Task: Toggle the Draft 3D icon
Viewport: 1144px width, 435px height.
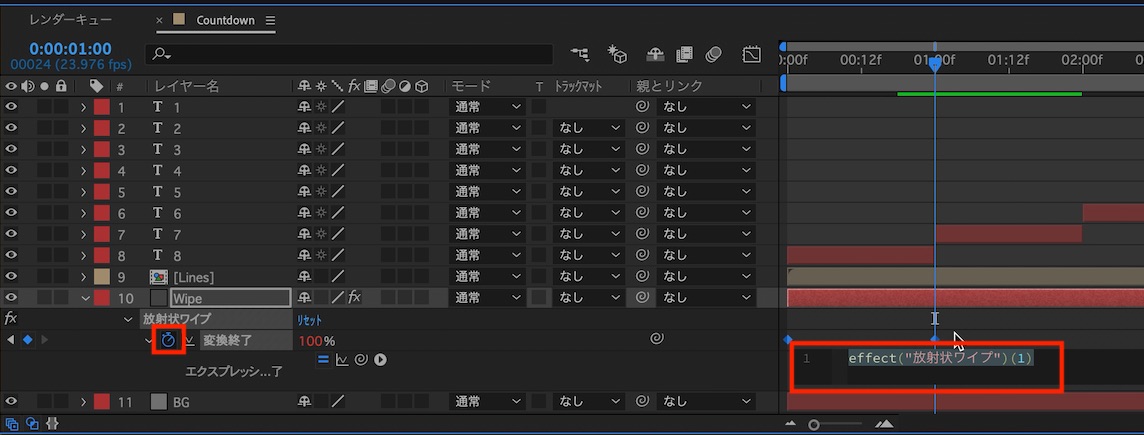Action: pyautogui.click(x=617, y=54)
